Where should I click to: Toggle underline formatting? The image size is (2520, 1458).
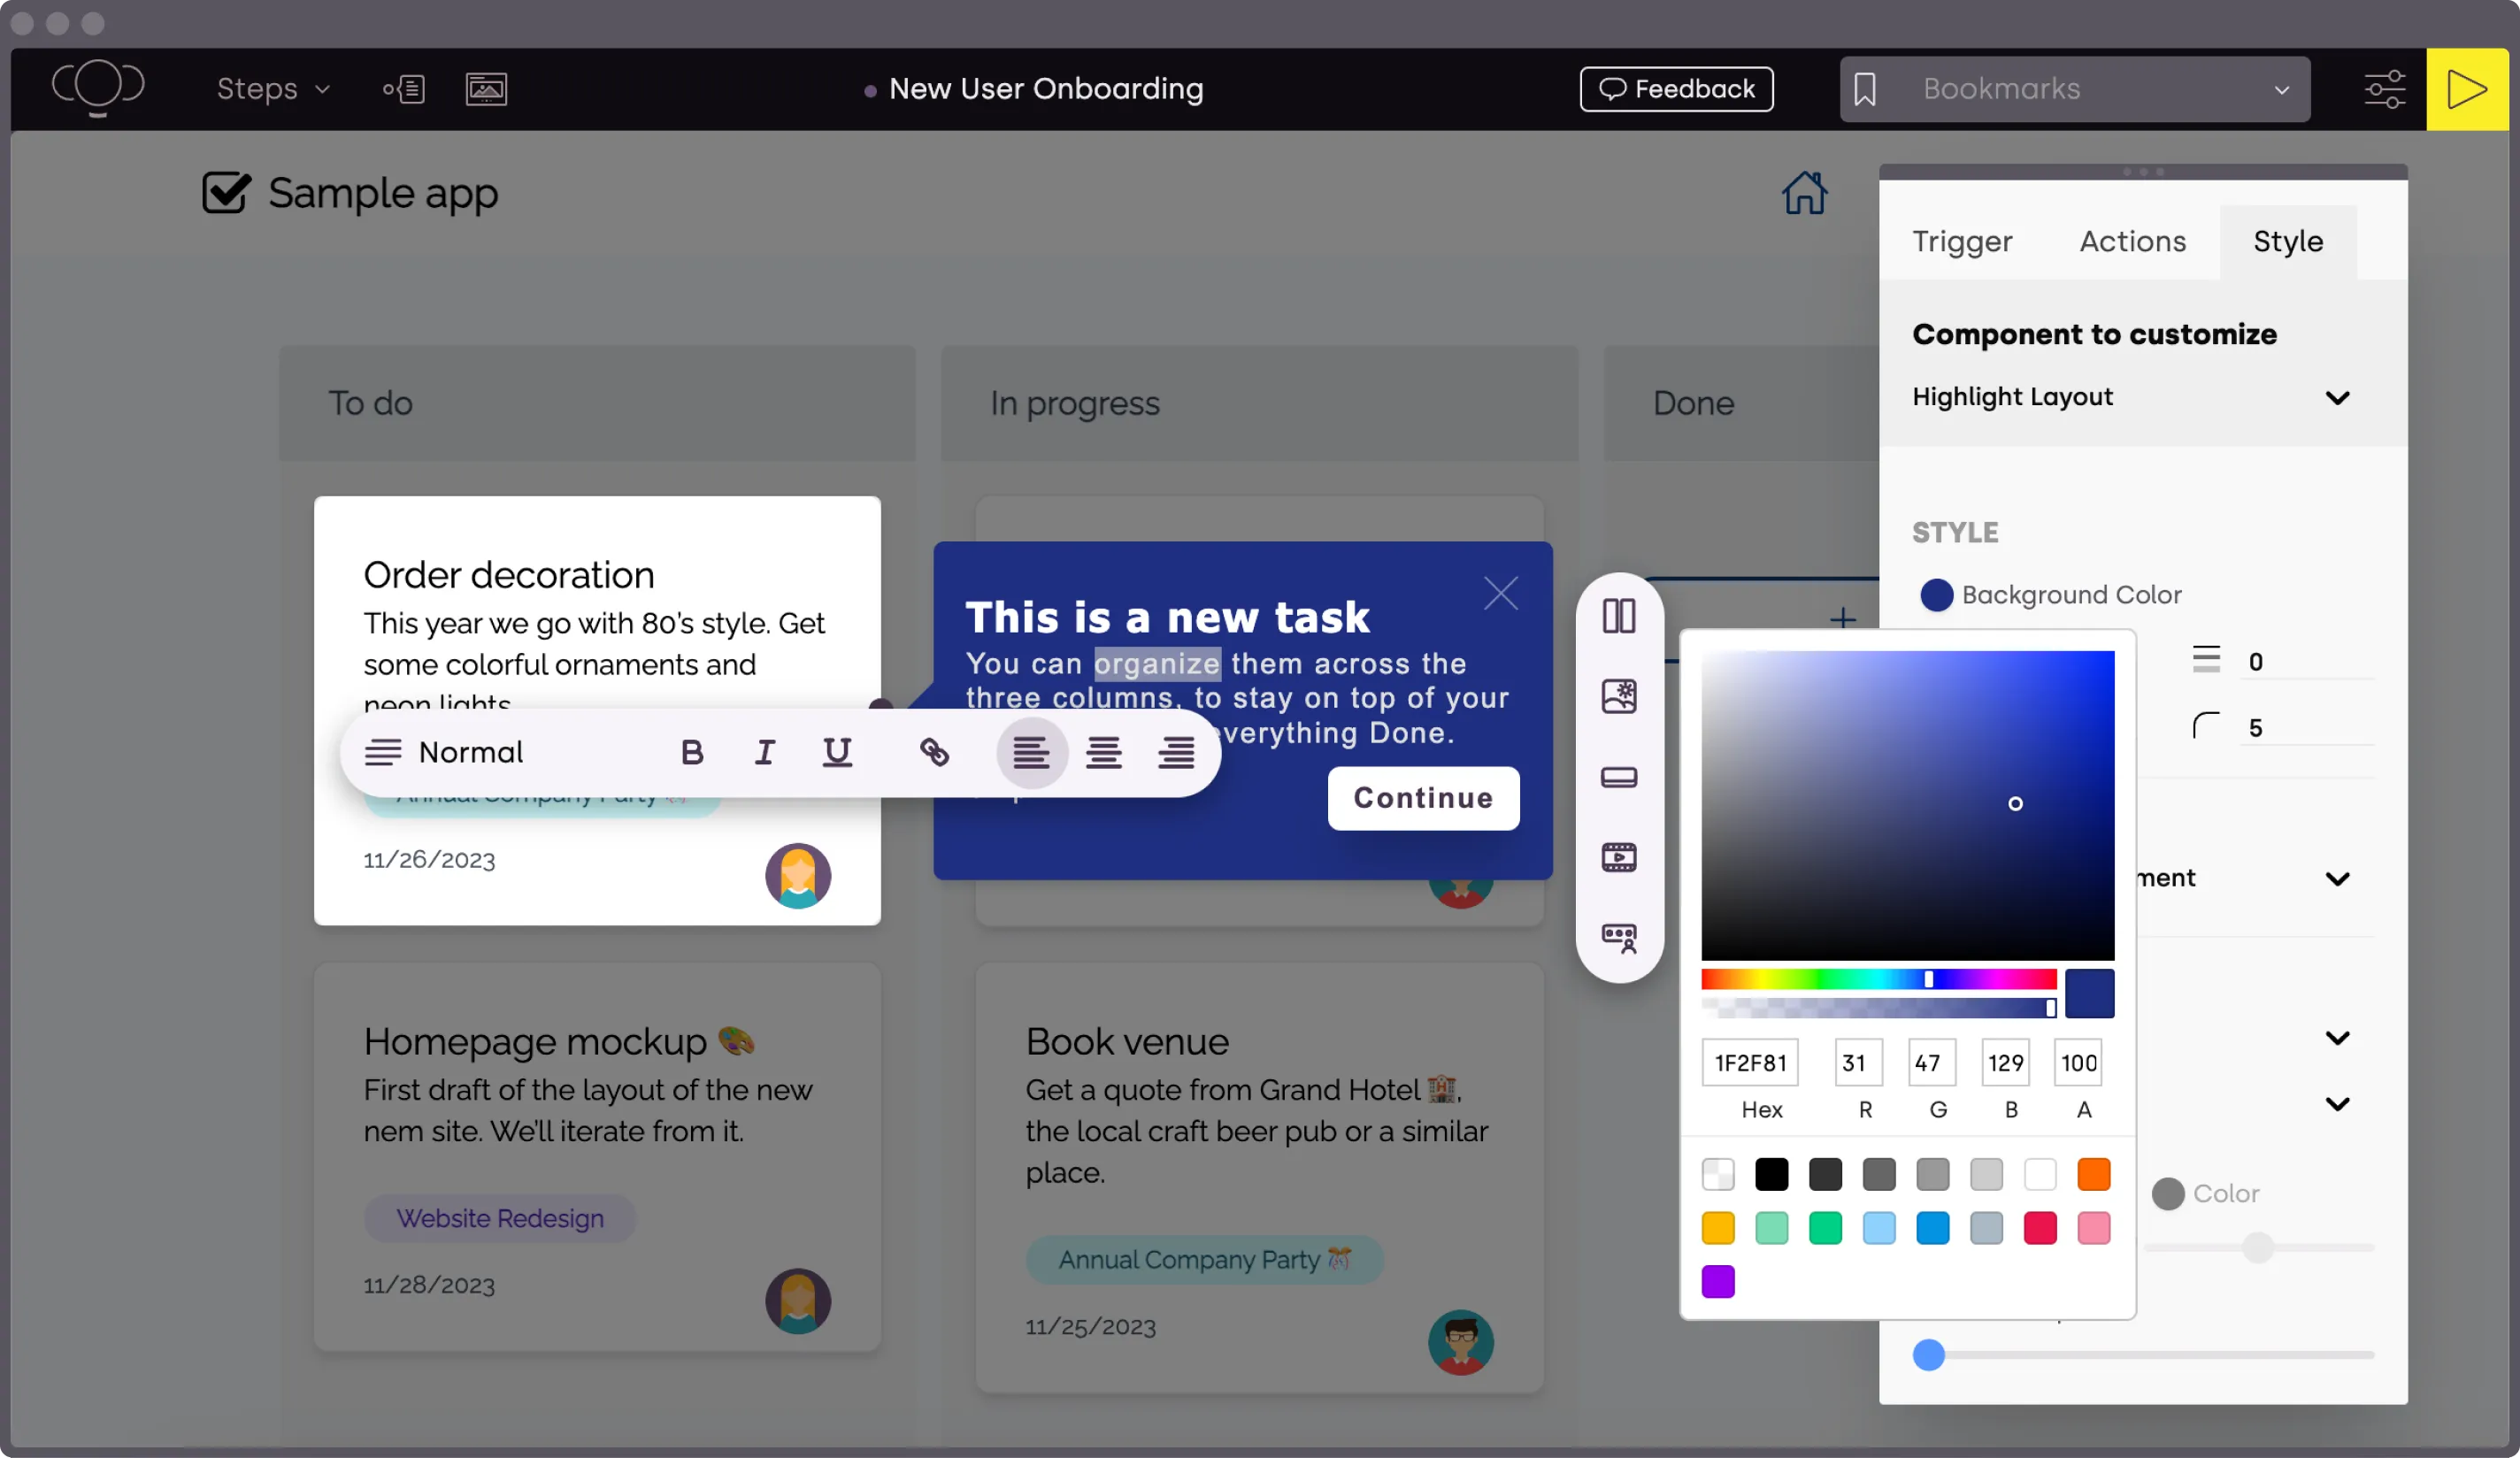pos(838,752)
